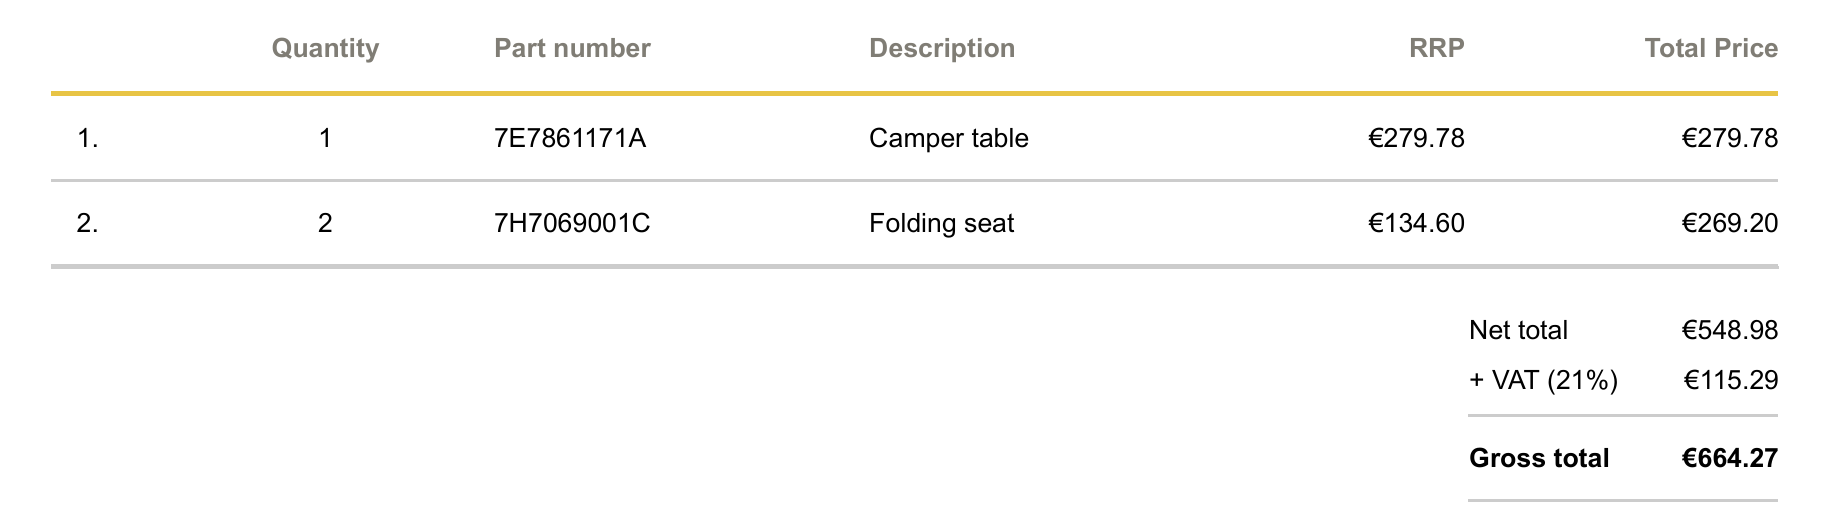Viewport: 1839px width, 527px height.
Task: Click the + VAT (21%) label
Action: (x=1543, y=380)
